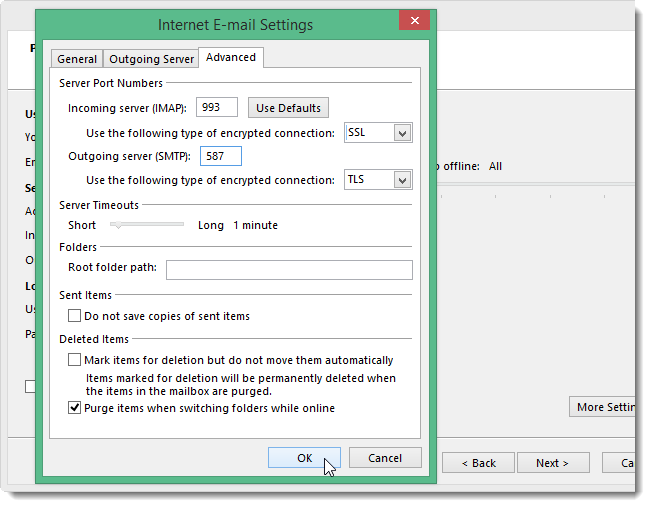Check Mark items for deletion option
Screen dimensions: 650x507
point(75,360)
